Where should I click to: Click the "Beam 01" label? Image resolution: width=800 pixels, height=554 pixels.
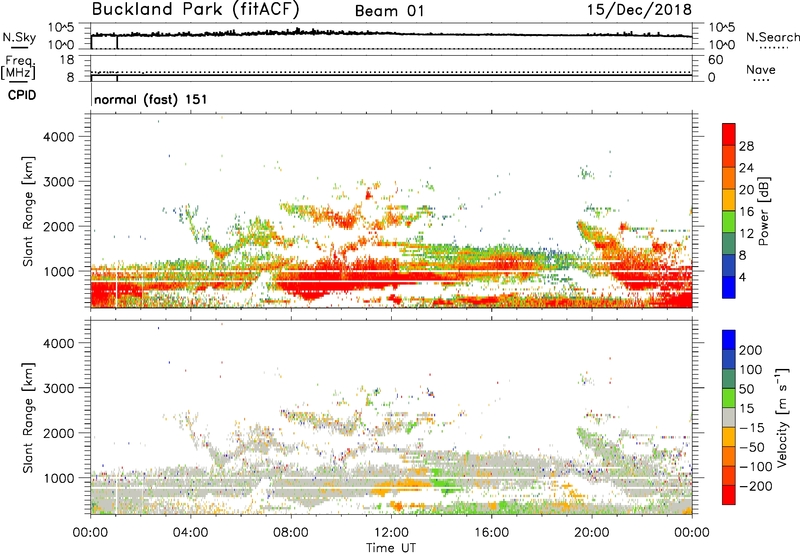(389, 11)
